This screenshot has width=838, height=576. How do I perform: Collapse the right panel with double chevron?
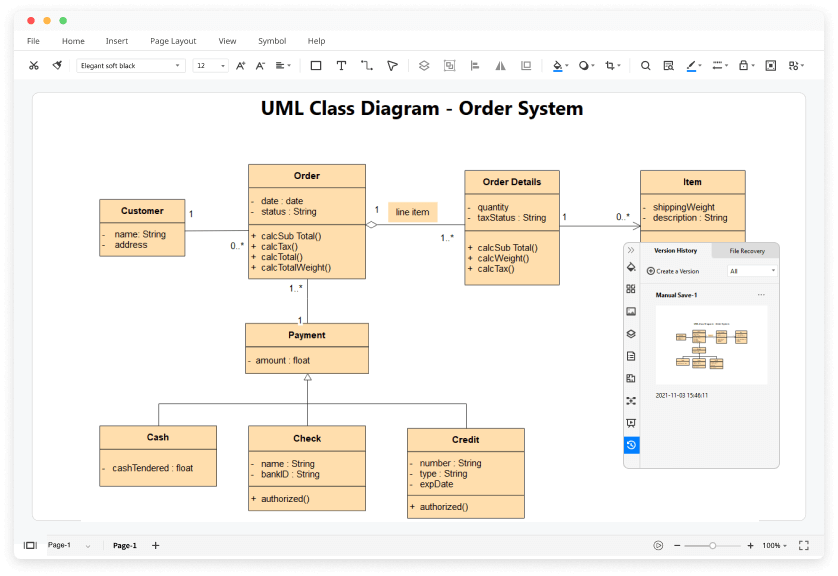(x=631, y=250)
